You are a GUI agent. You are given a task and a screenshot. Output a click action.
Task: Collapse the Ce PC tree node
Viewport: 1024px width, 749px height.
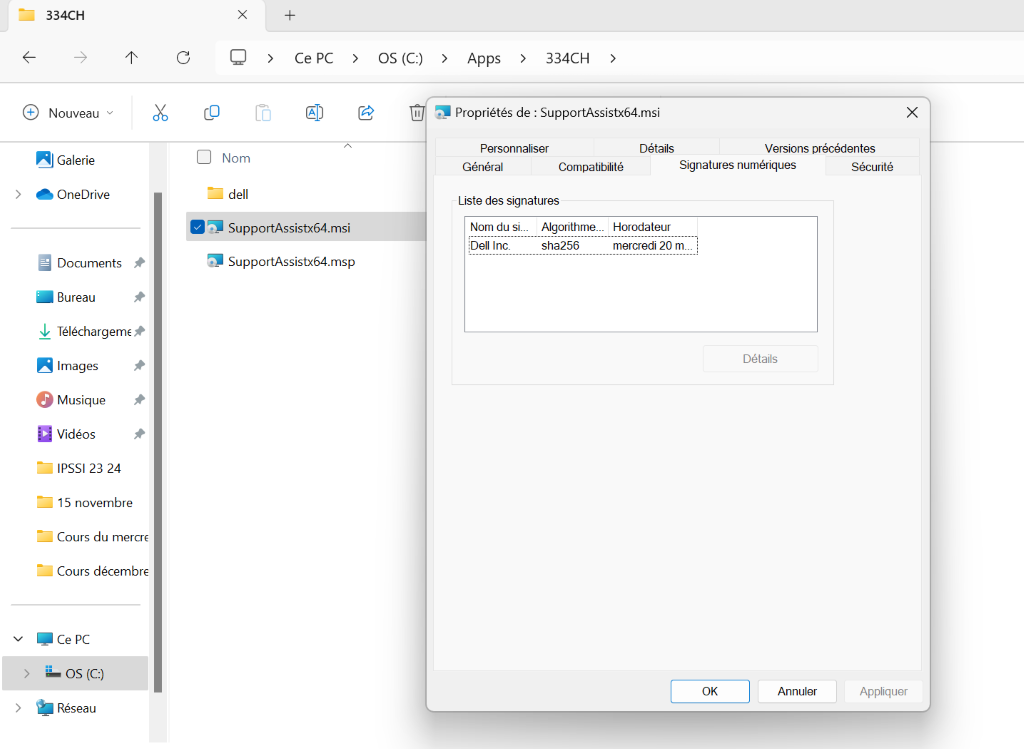coord(18,639)
